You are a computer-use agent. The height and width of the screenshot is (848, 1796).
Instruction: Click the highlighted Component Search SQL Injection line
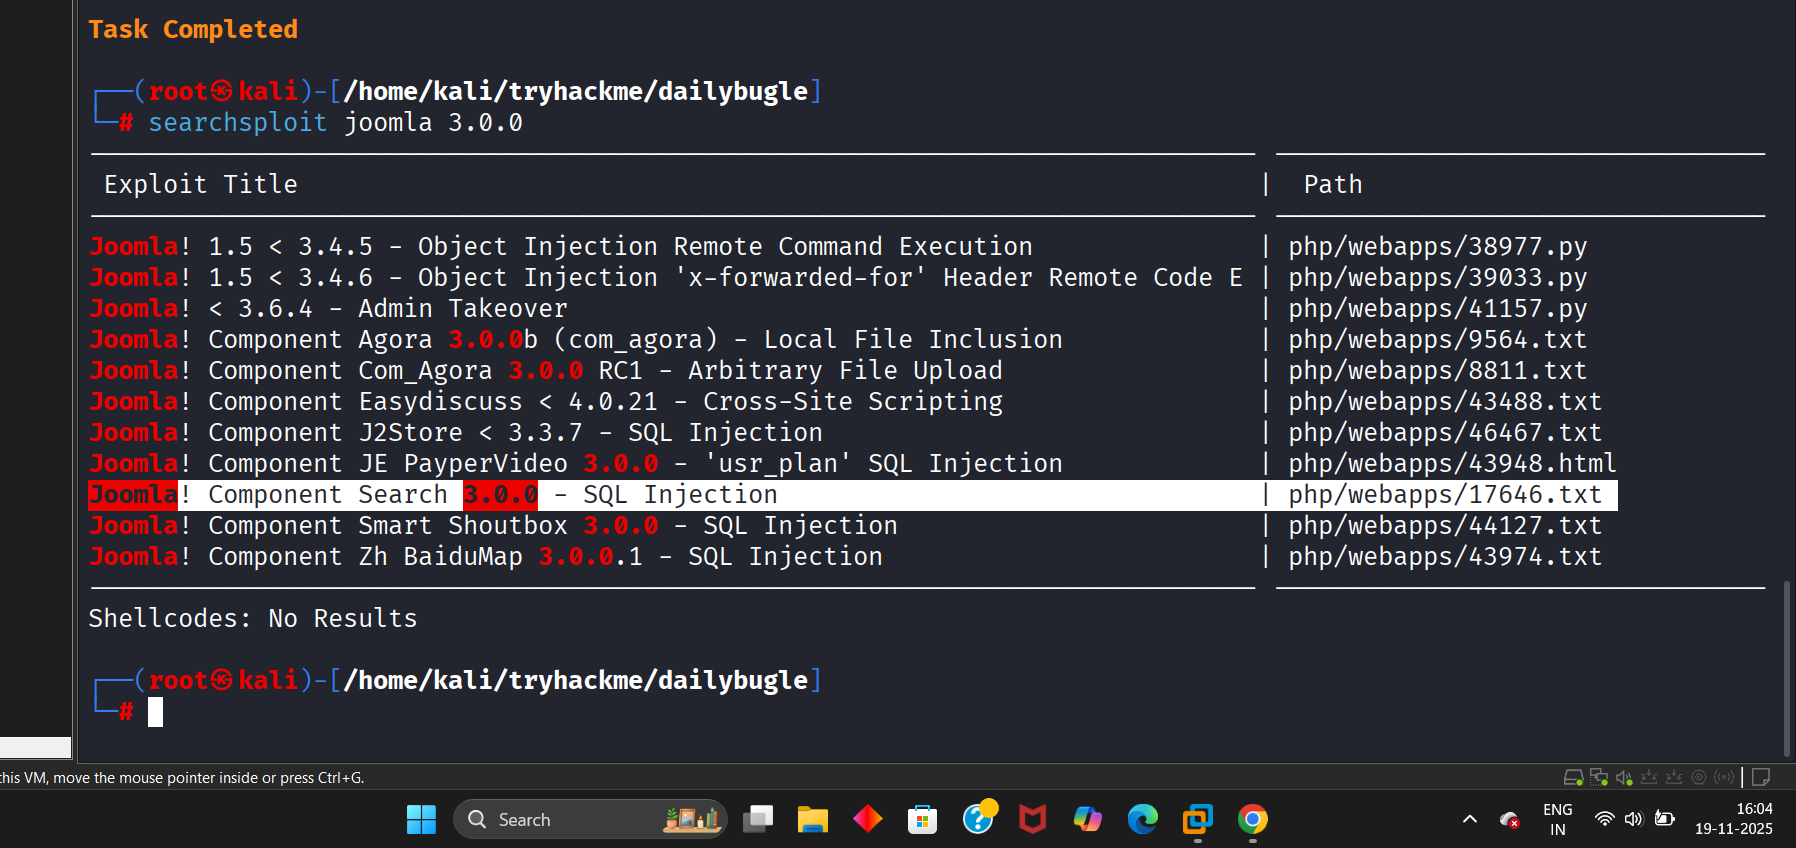click(680, 495)
